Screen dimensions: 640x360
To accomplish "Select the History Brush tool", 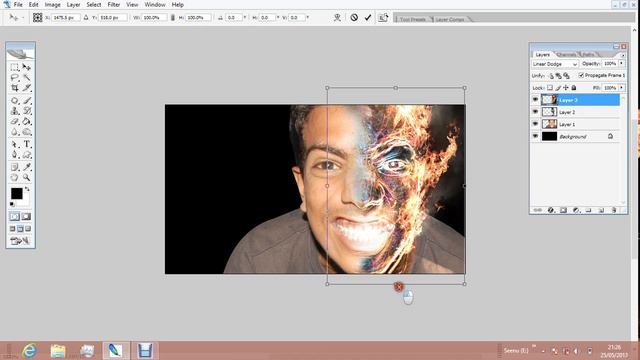I will coord(27,111).
